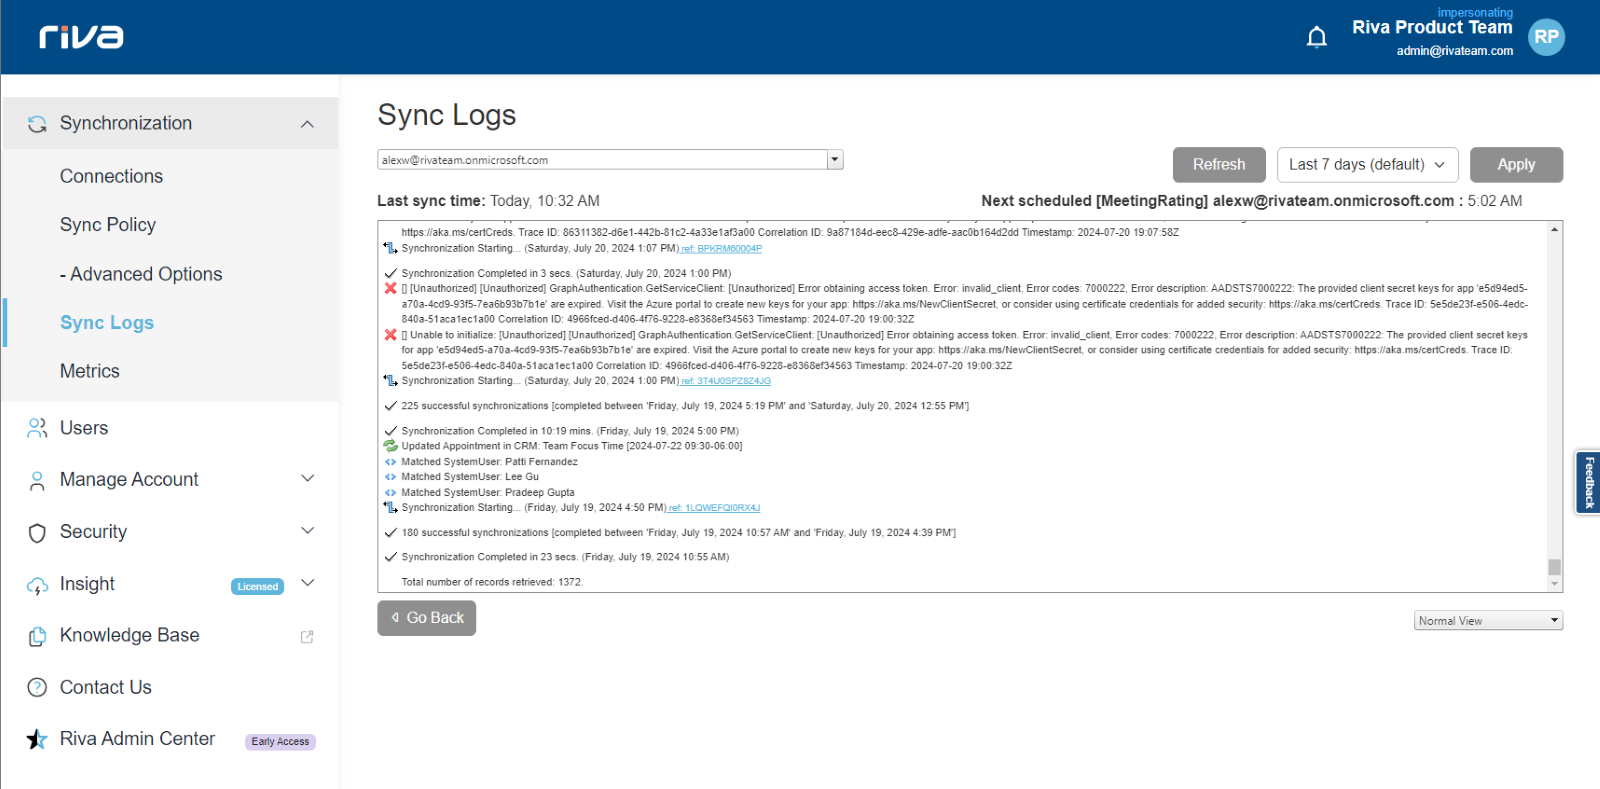Open Advanced Options in sidebar
The image size is (1600, 789).
click(x=141, y=274)
